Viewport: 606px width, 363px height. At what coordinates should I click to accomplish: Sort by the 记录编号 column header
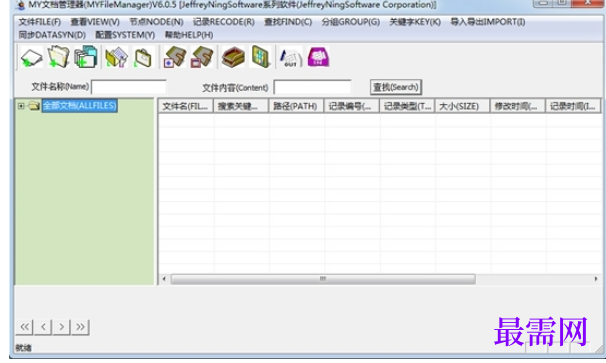pos(352,106)
